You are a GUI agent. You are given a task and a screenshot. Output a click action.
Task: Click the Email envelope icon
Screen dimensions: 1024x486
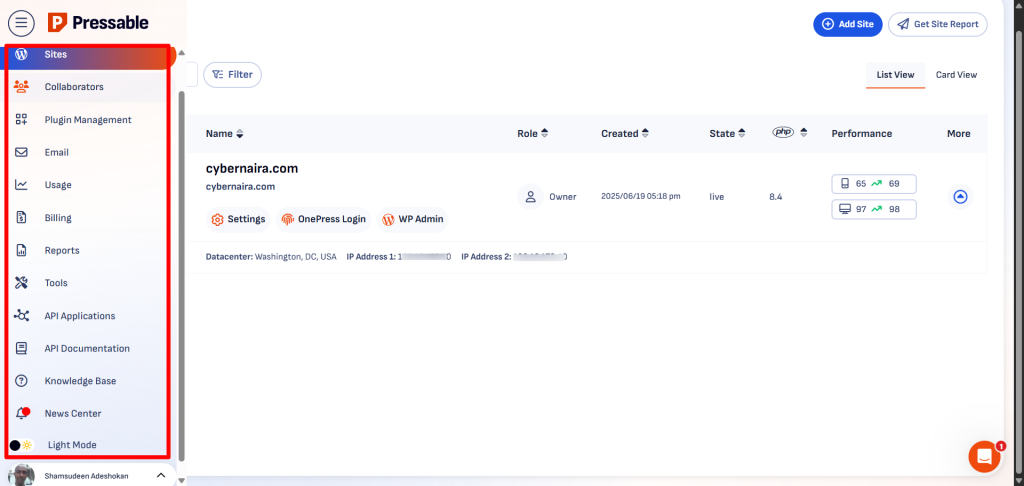click(x=21, y=153)
